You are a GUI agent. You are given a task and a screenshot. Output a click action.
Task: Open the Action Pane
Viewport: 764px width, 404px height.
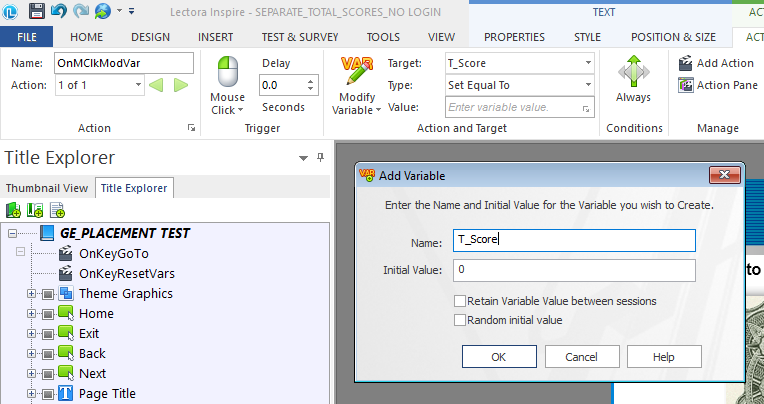pos(718,85)
